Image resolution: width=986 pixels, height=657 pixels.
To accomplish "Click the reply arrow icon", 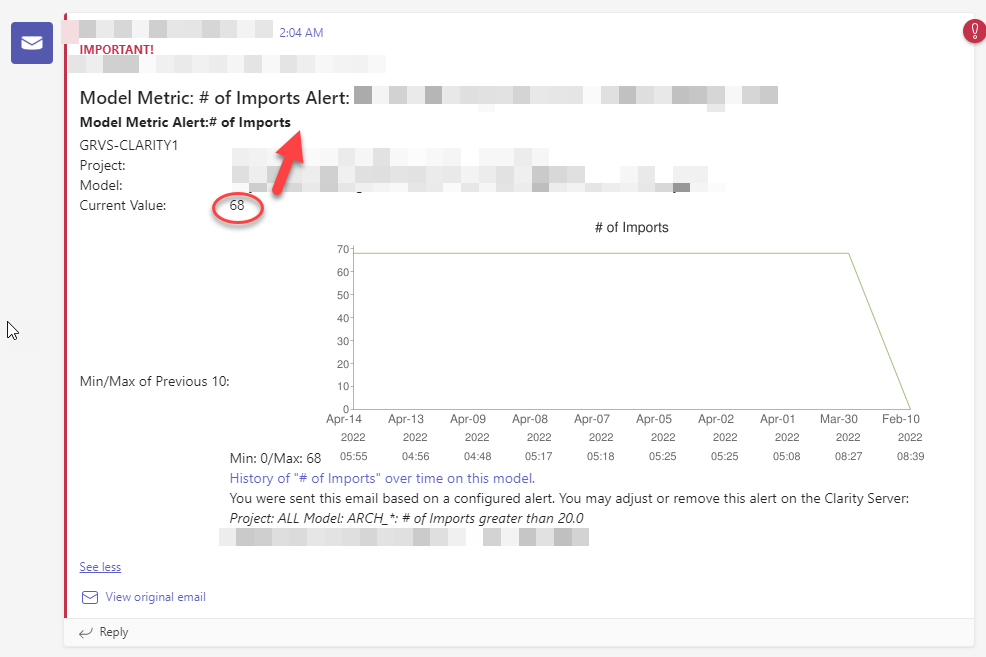I will [x=86, y=632].
